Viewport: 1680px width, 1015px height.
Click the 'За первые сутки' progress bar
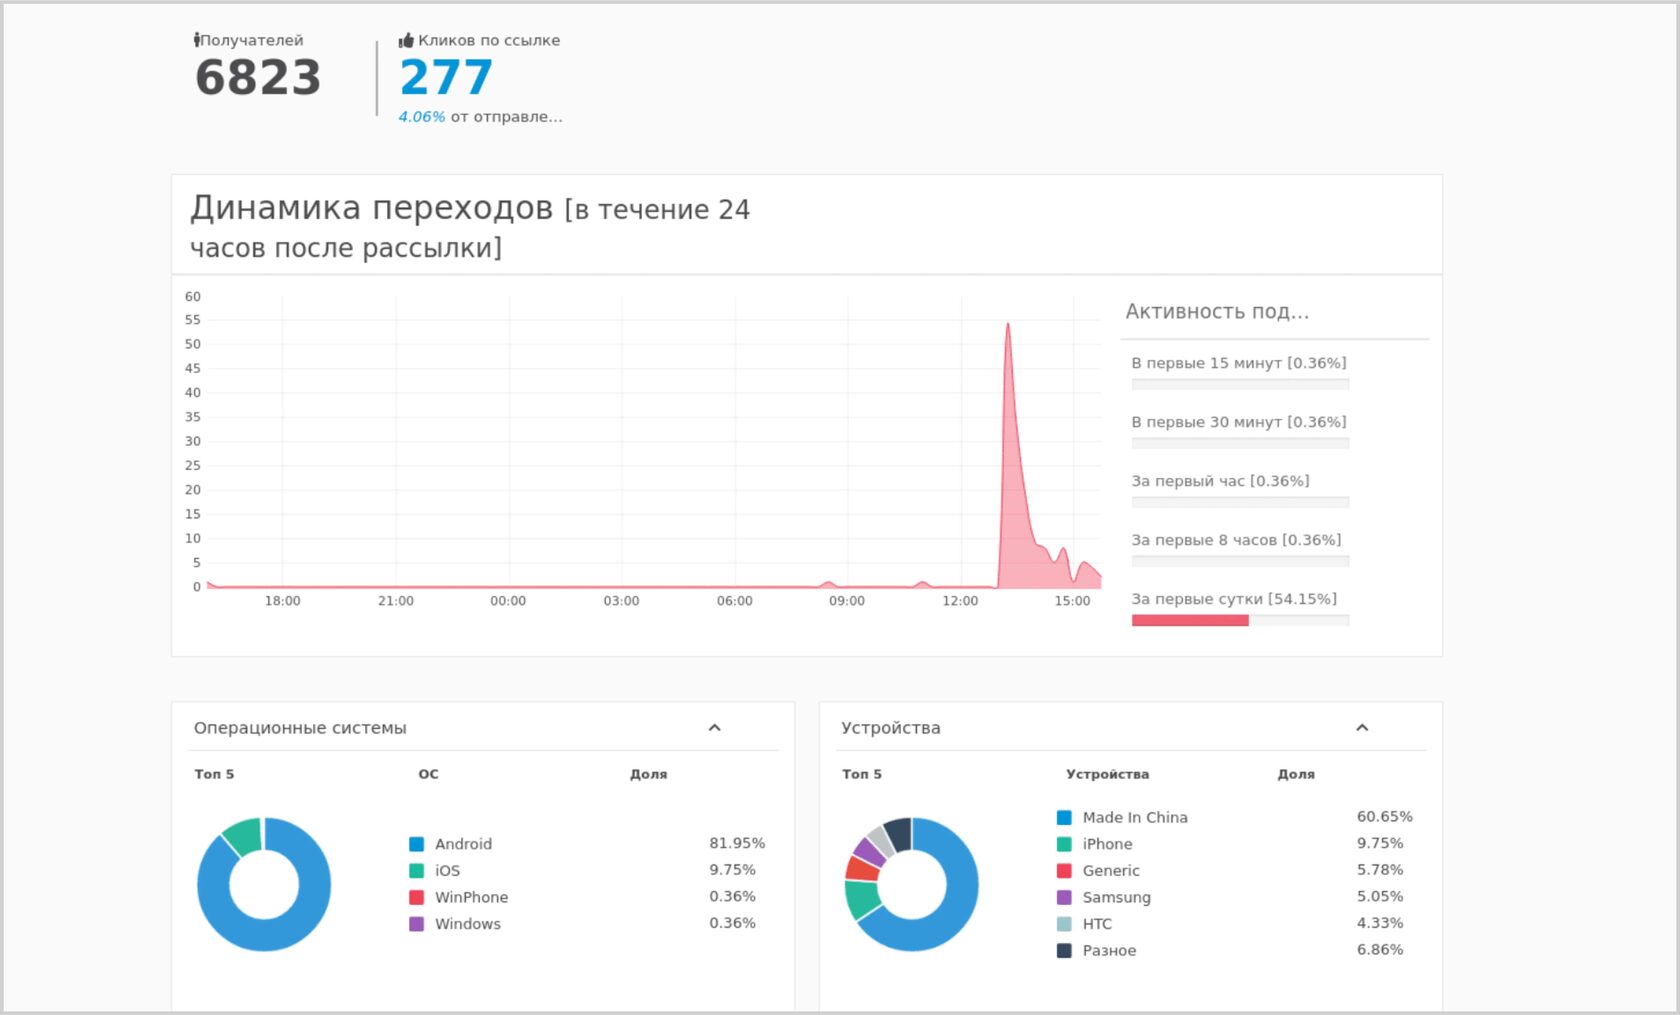(1240, 620)
